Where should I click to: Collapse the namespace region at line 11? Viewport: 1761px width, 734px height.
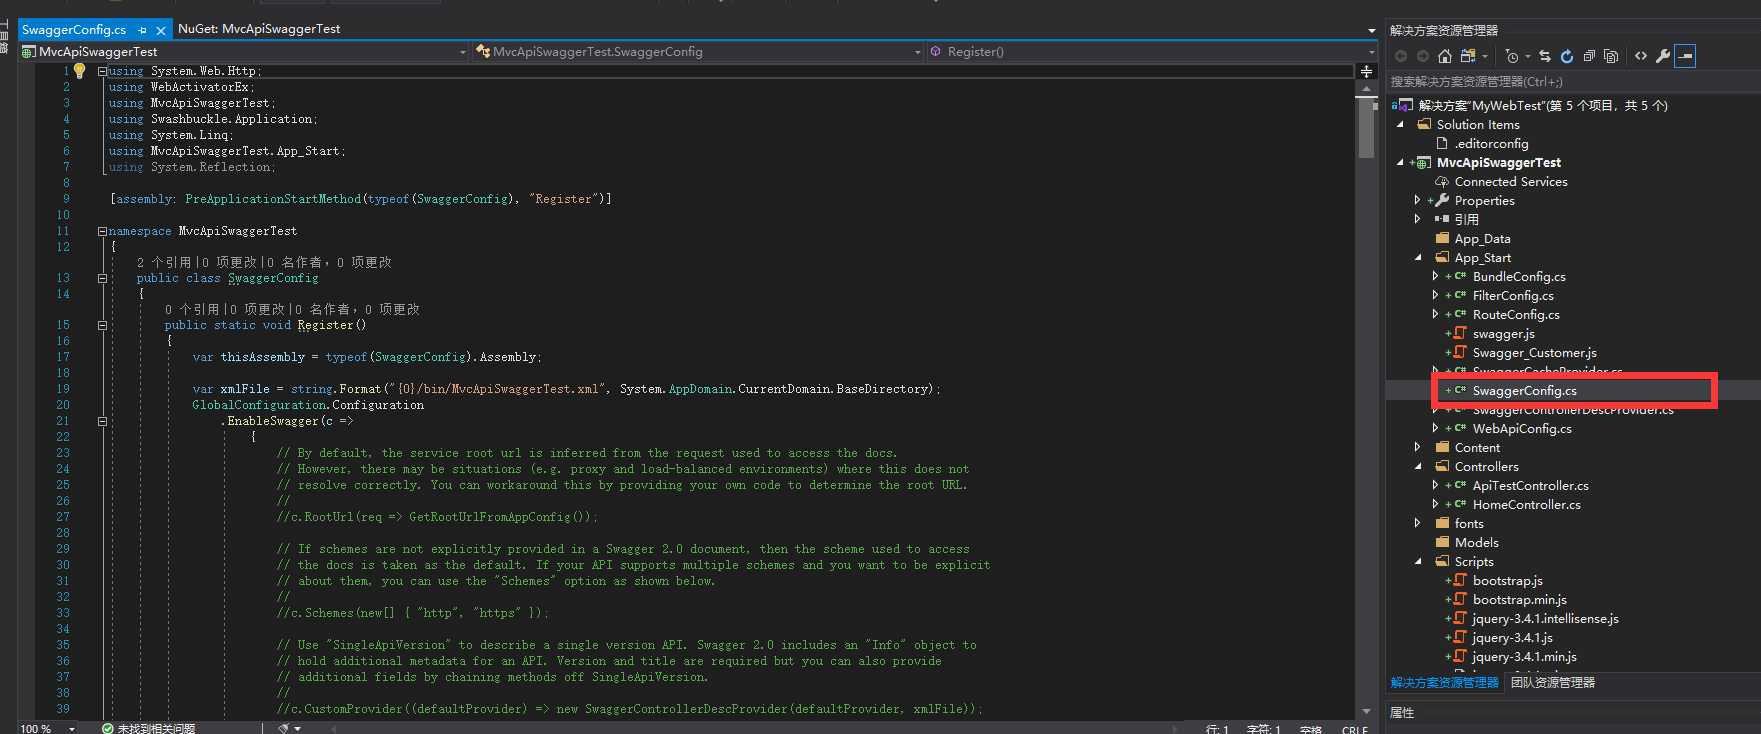pyautogui.click(x=102, y=231)
